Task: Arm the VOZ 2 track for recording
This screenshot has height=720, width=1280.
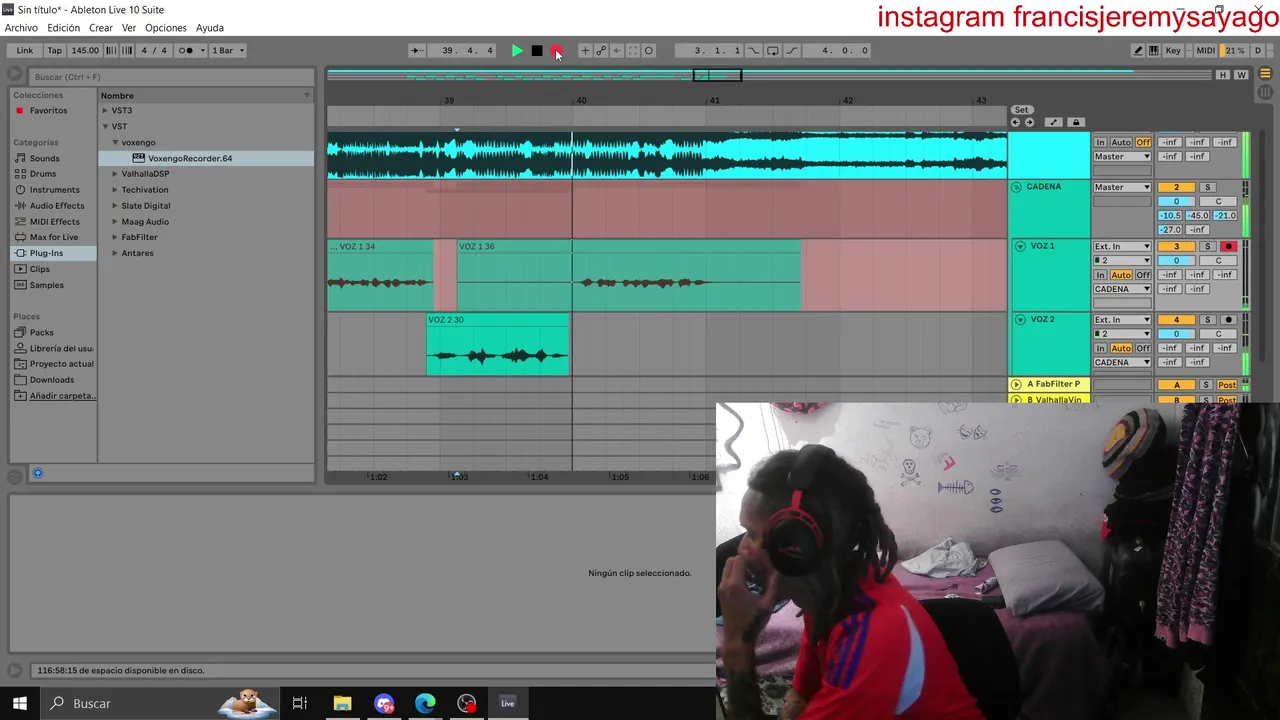Action: click(x=1229, y=320)
